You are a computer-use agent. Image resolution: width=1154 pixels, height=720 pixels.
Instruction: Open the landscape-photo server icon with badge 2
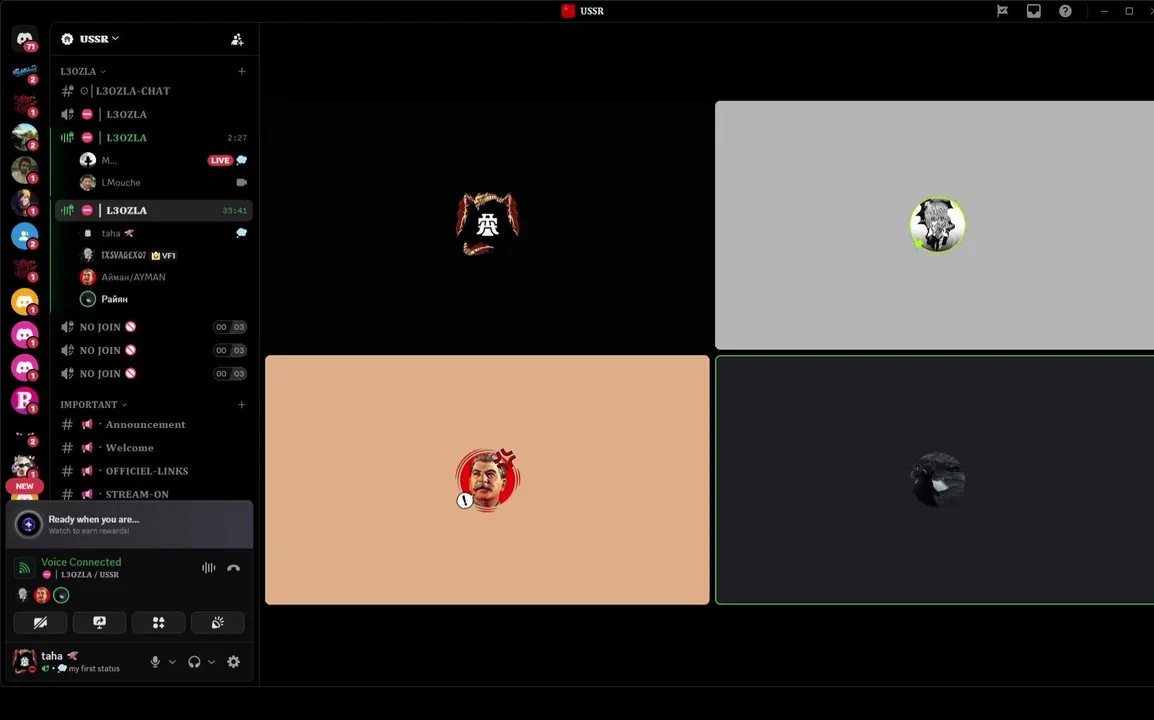click(x=24, y=137)
